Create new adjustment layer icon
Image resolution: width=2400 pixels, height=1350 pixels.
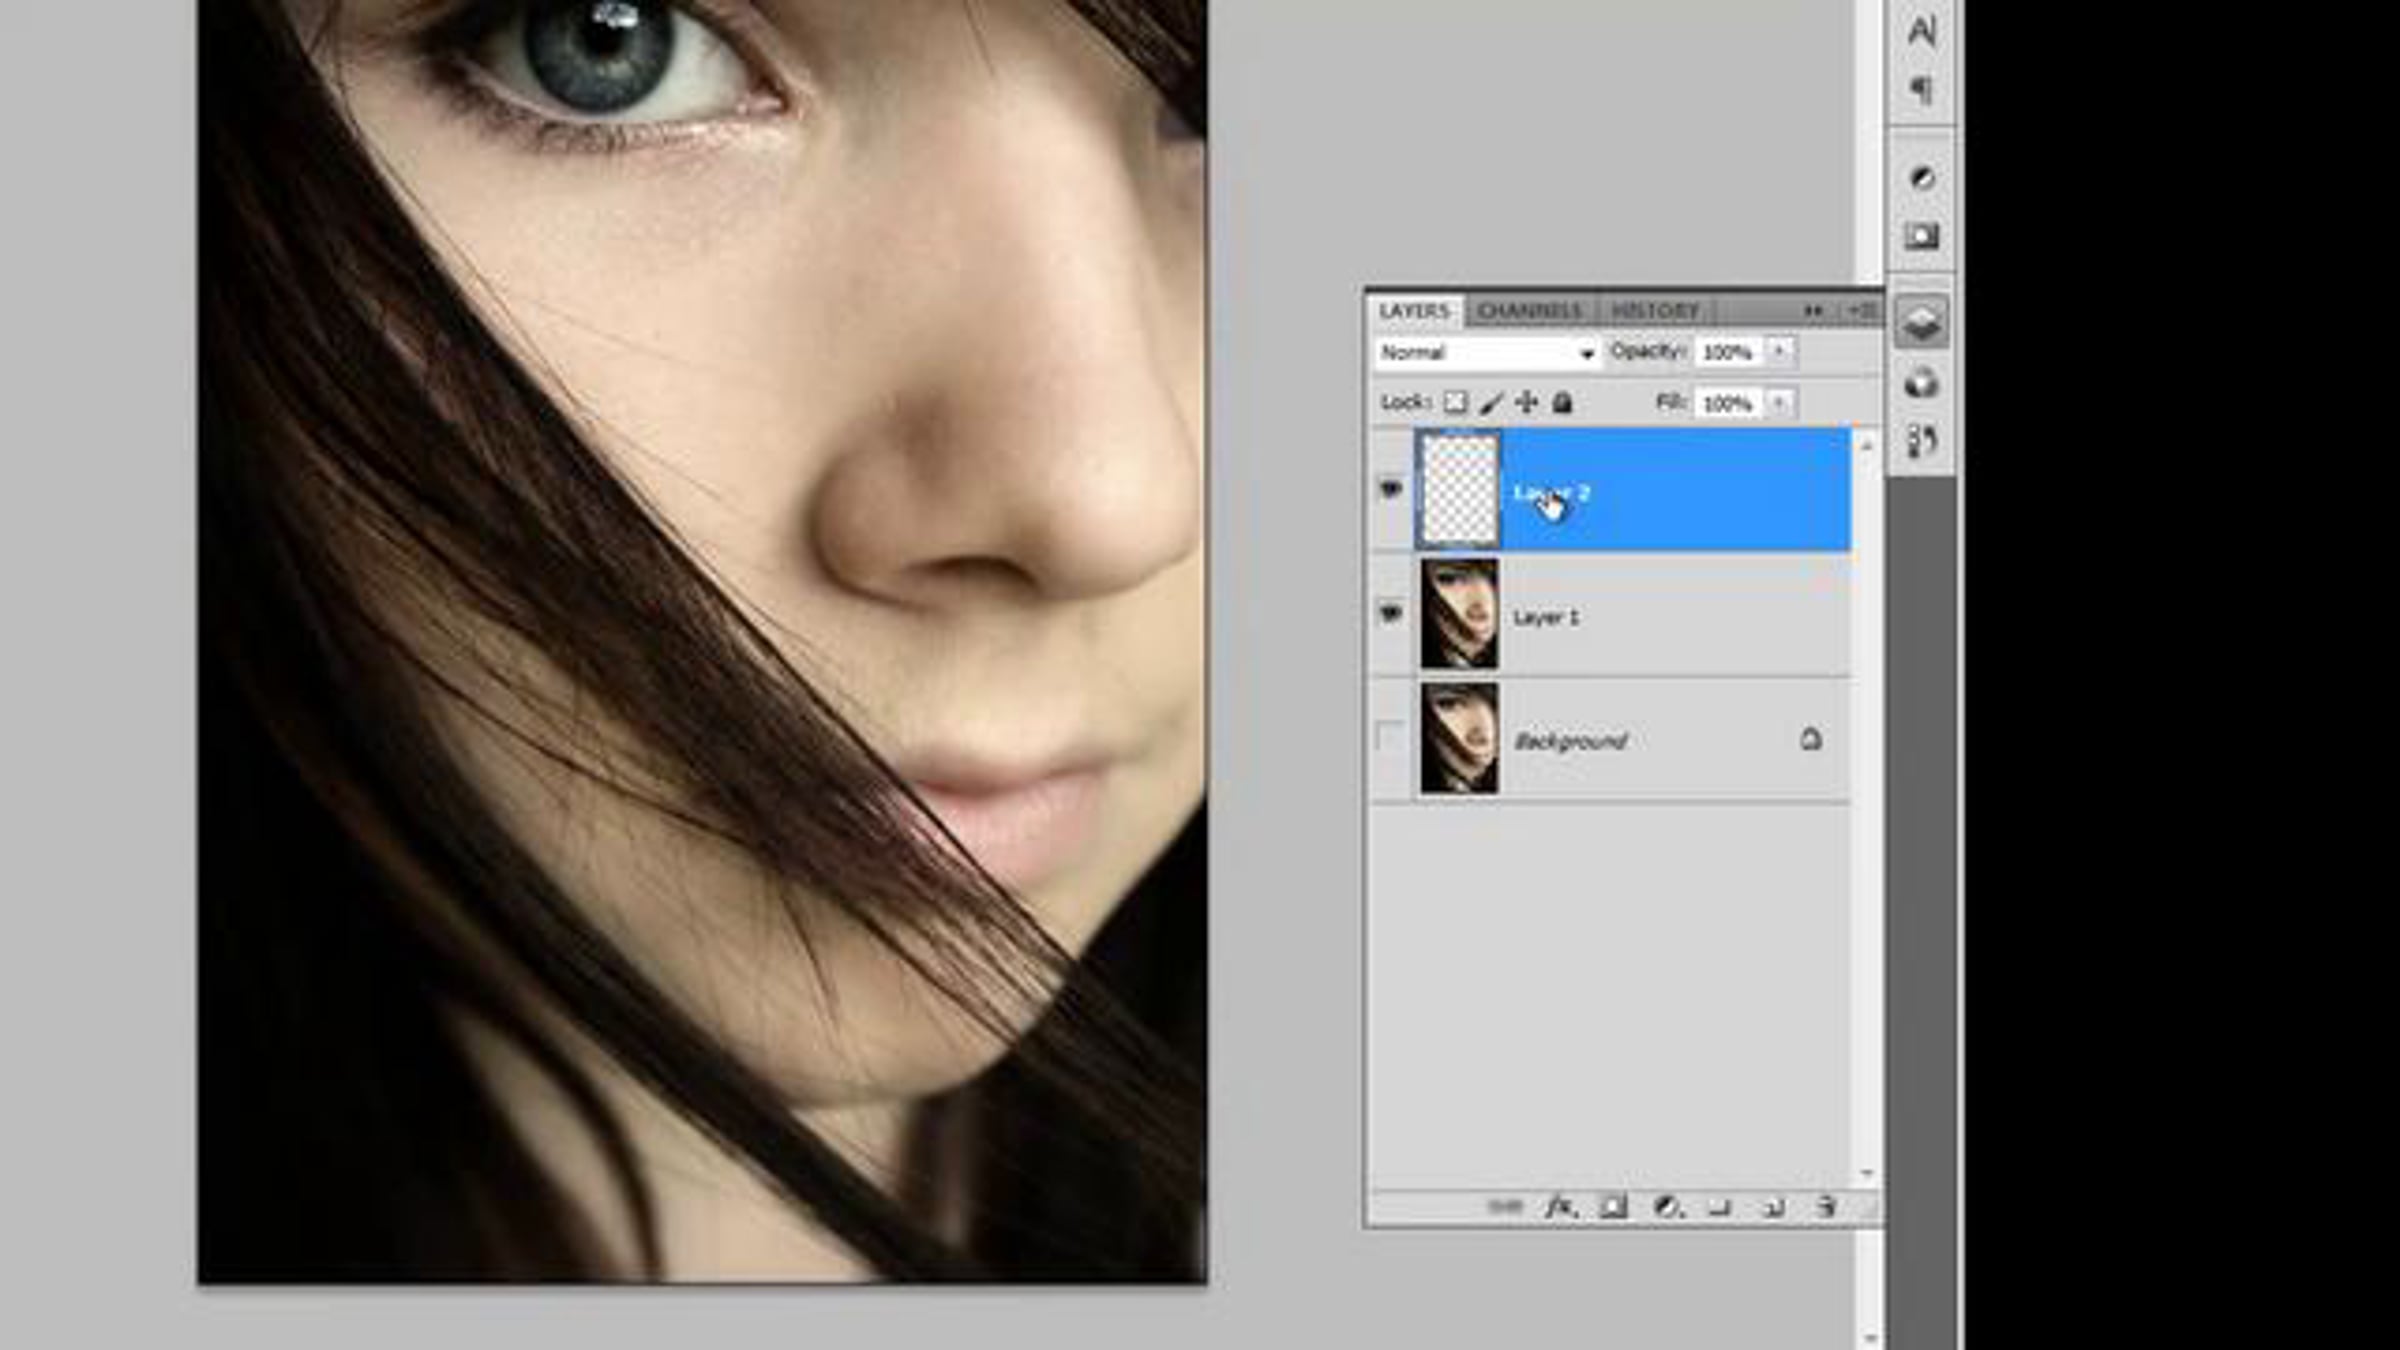point(1666,1207)
